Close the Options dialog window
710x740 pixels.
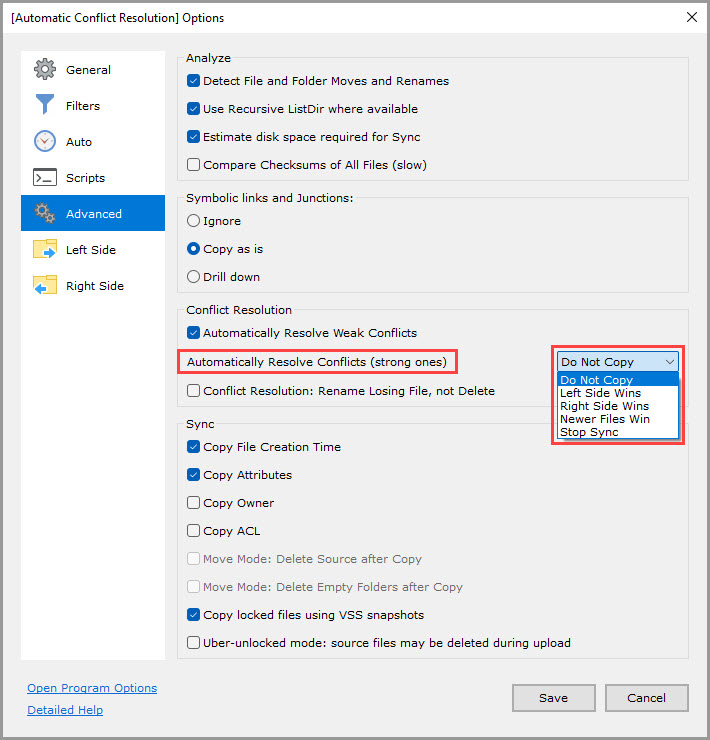click(692, 17)
